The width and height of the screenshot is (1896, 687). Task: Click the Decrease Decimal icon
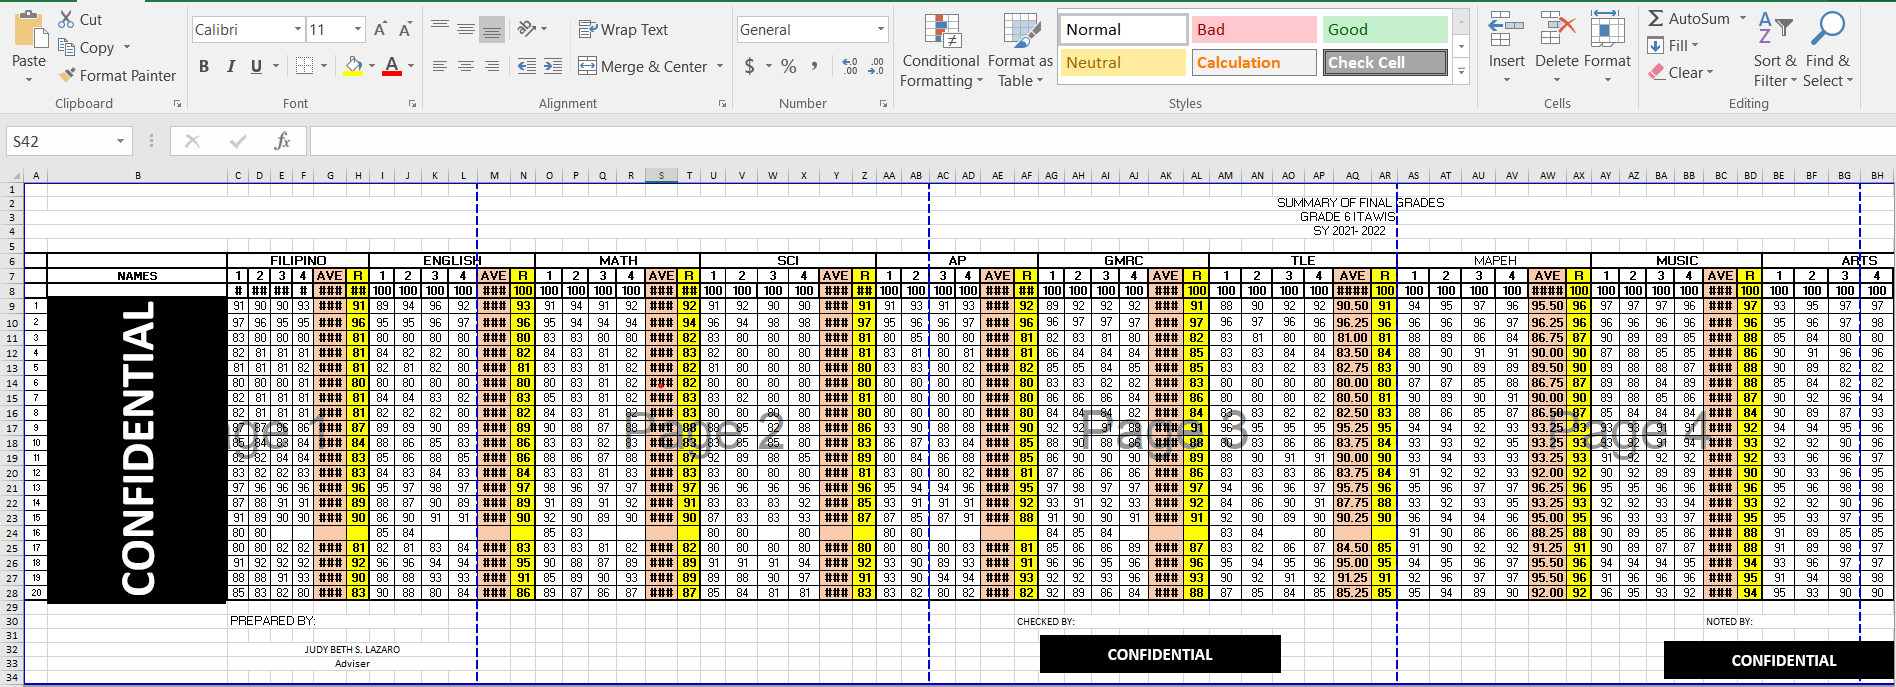coord(876,66)
